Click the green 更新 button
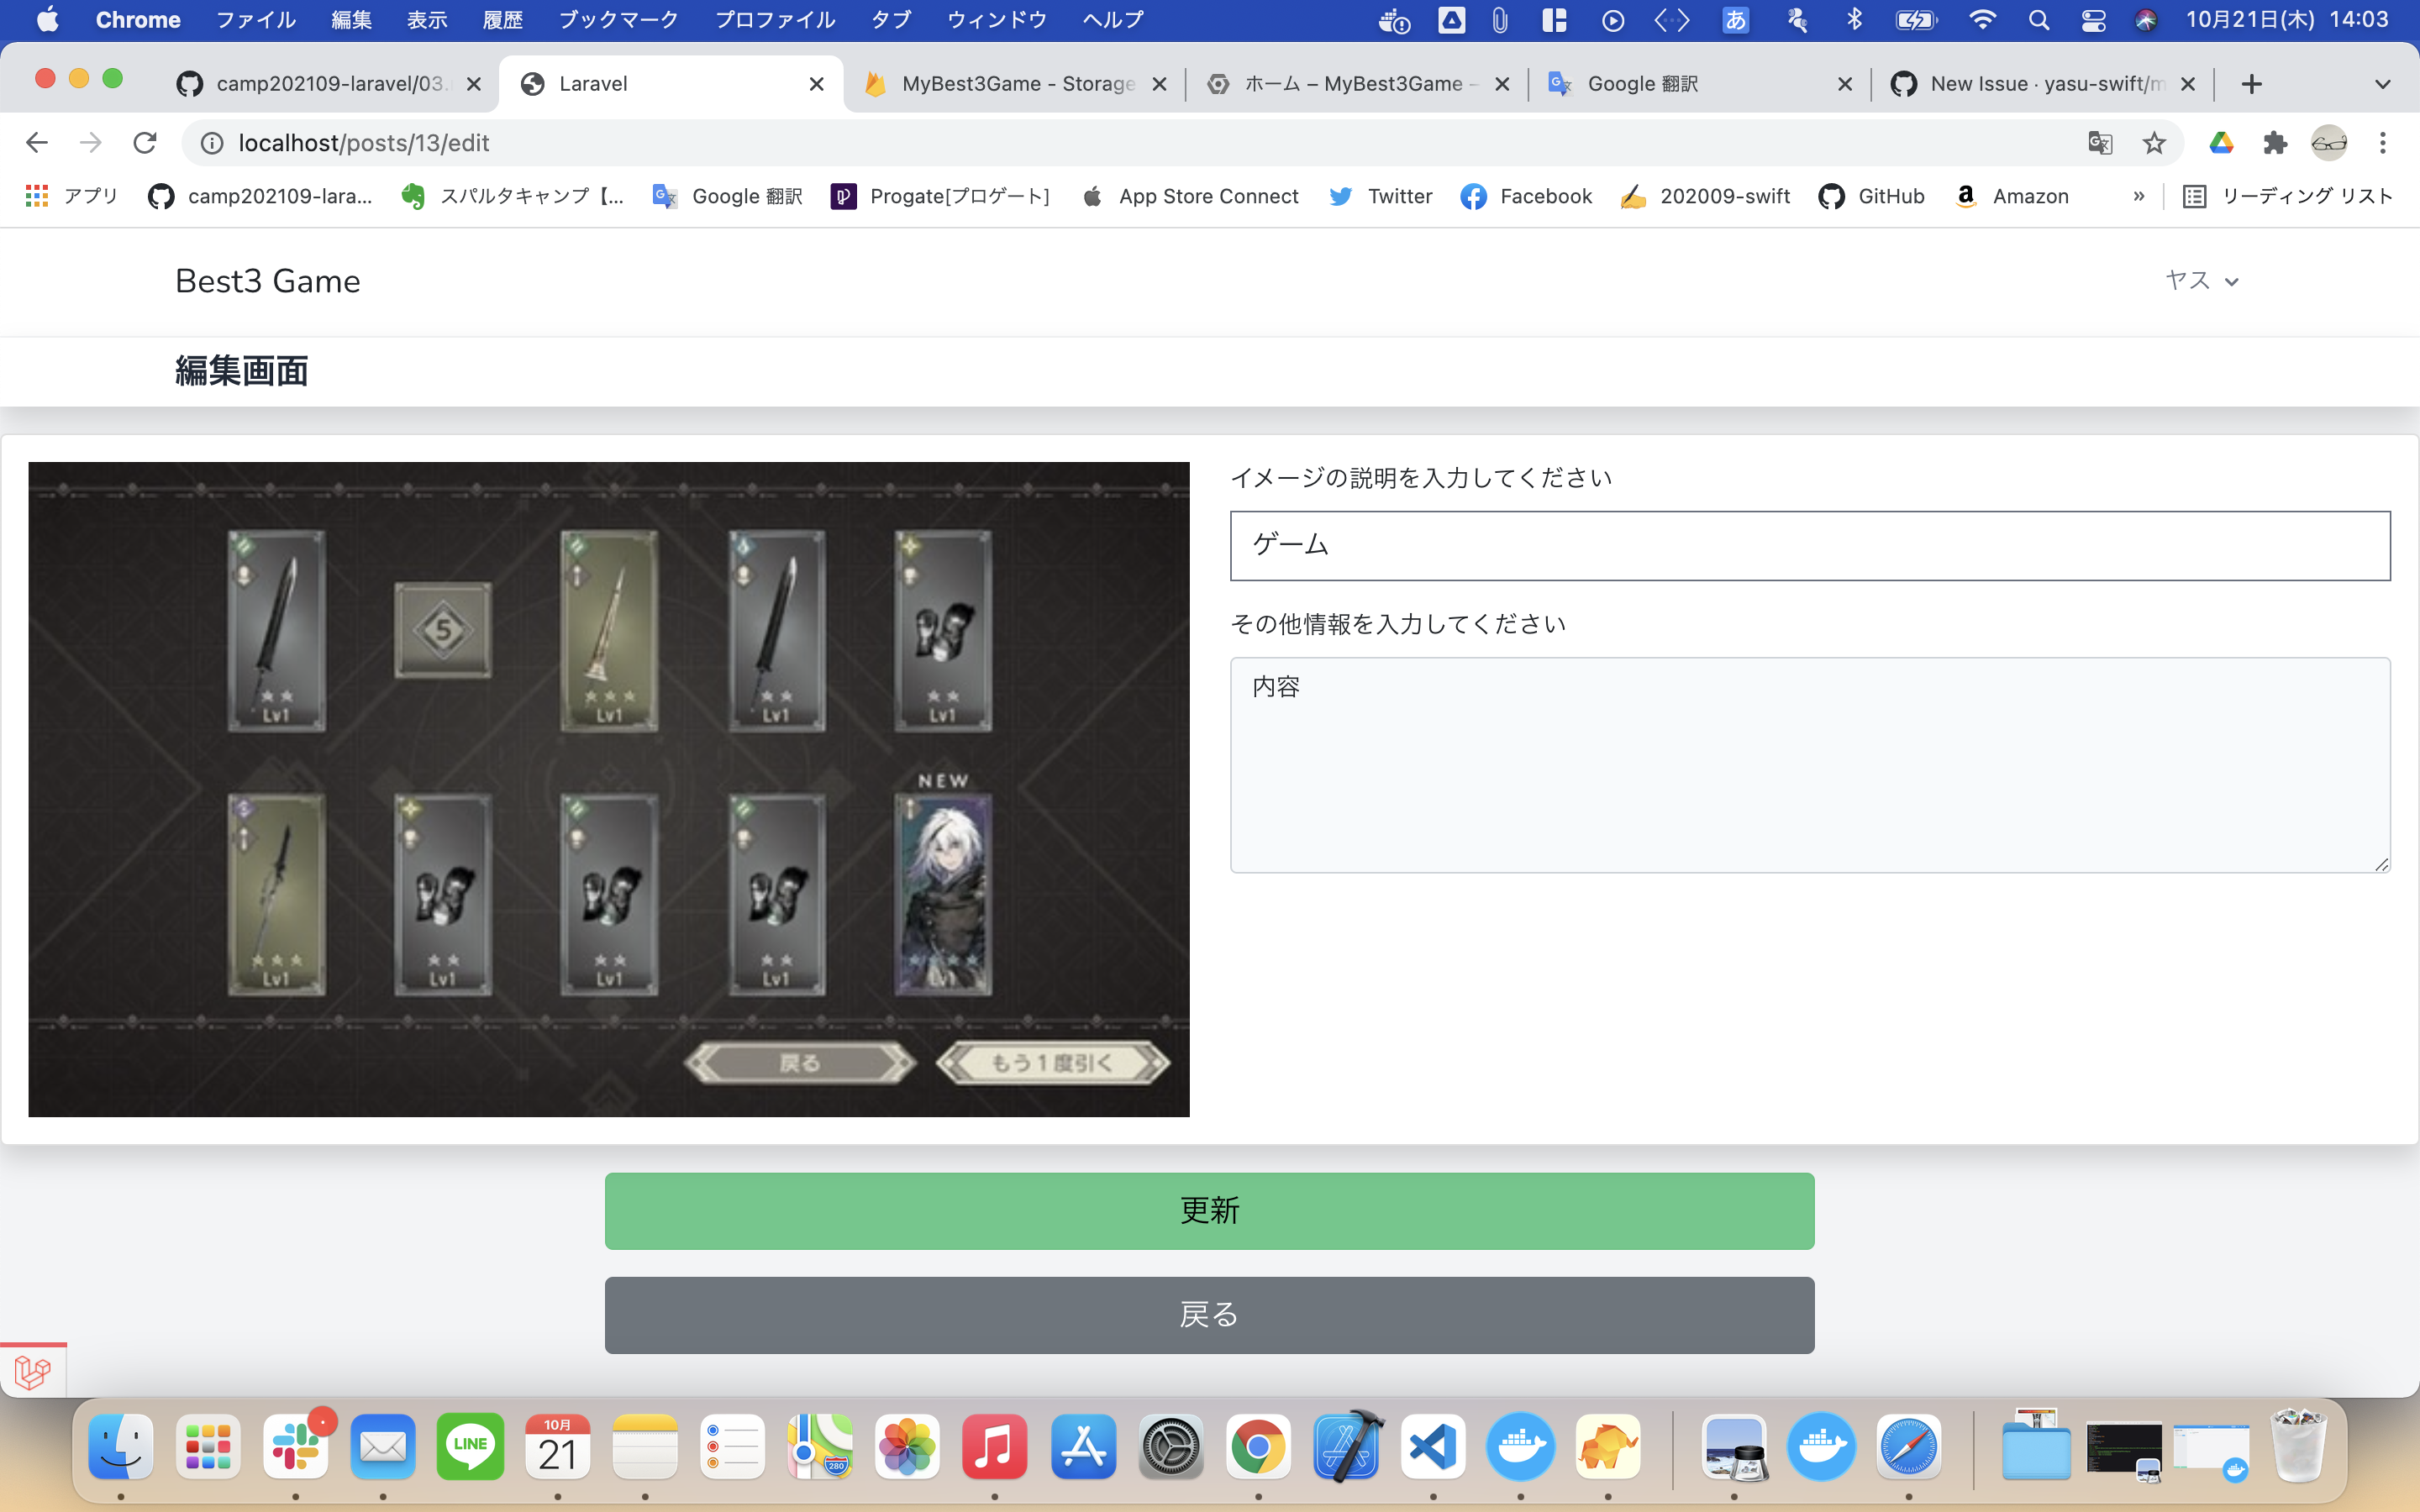Image resolution: width=2420 pixels, height=1512 pixels. point(1209,1211)
